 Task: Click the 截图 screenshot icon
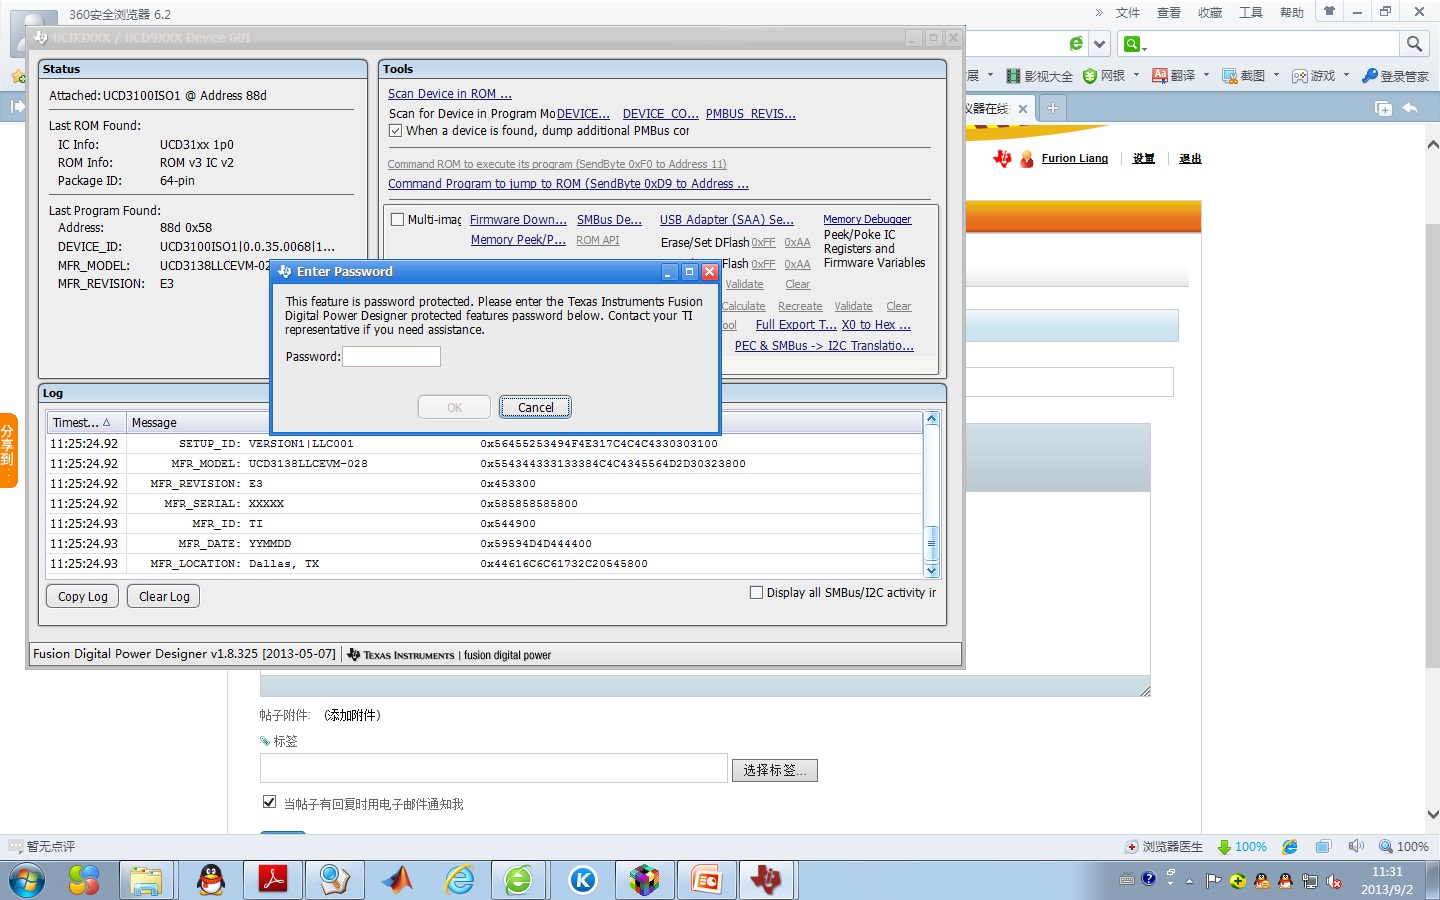point(1230,76)
